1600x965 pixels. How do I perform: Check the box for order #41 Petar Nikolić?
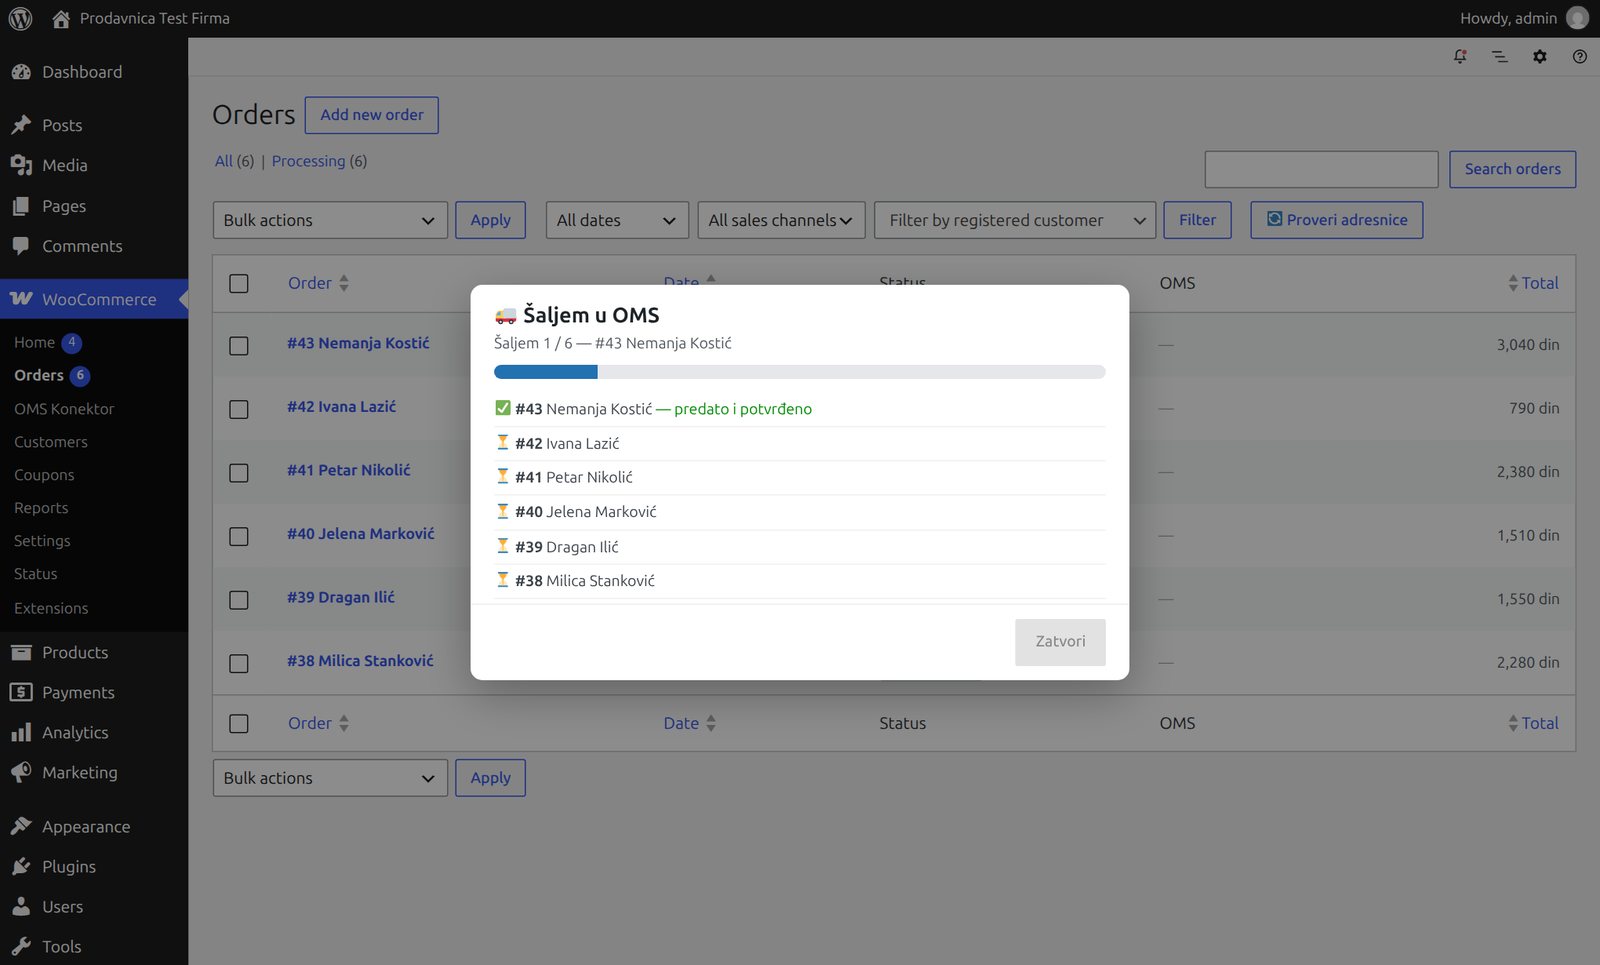coord(239,472)
